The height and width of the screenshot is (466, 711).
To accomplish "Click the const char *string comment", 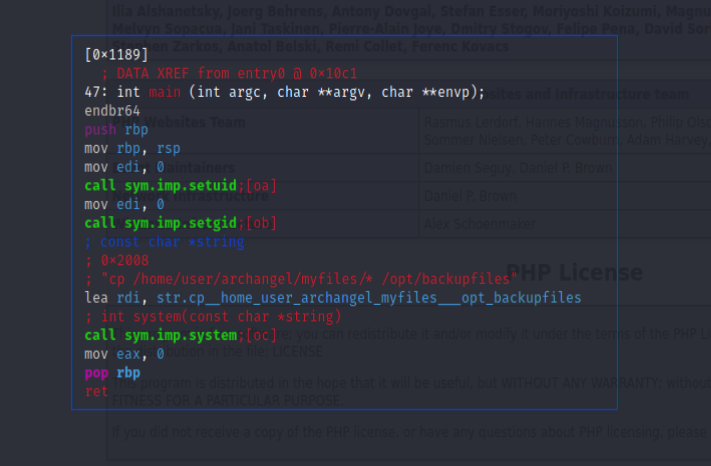I will click(164, 241).
